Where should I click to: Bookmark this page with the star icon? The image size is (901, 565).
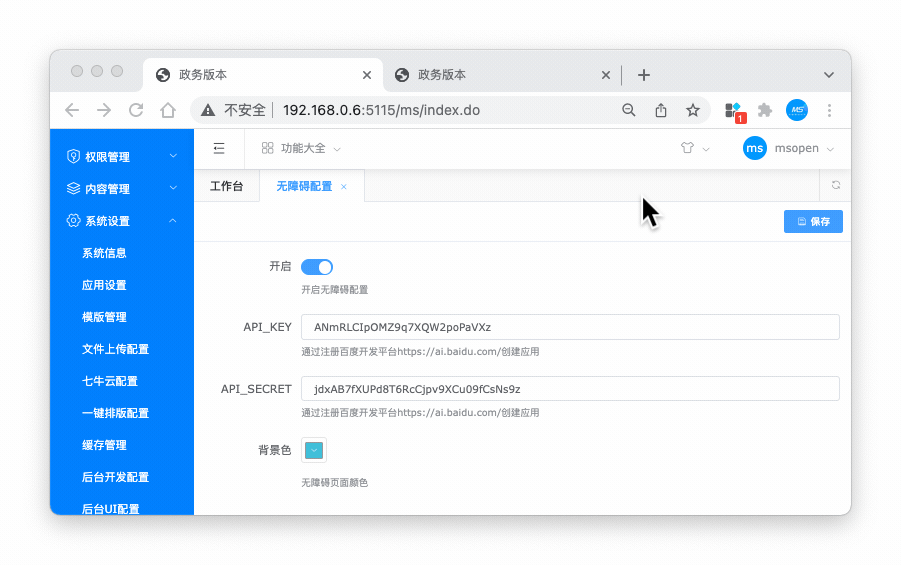[692, 110]
